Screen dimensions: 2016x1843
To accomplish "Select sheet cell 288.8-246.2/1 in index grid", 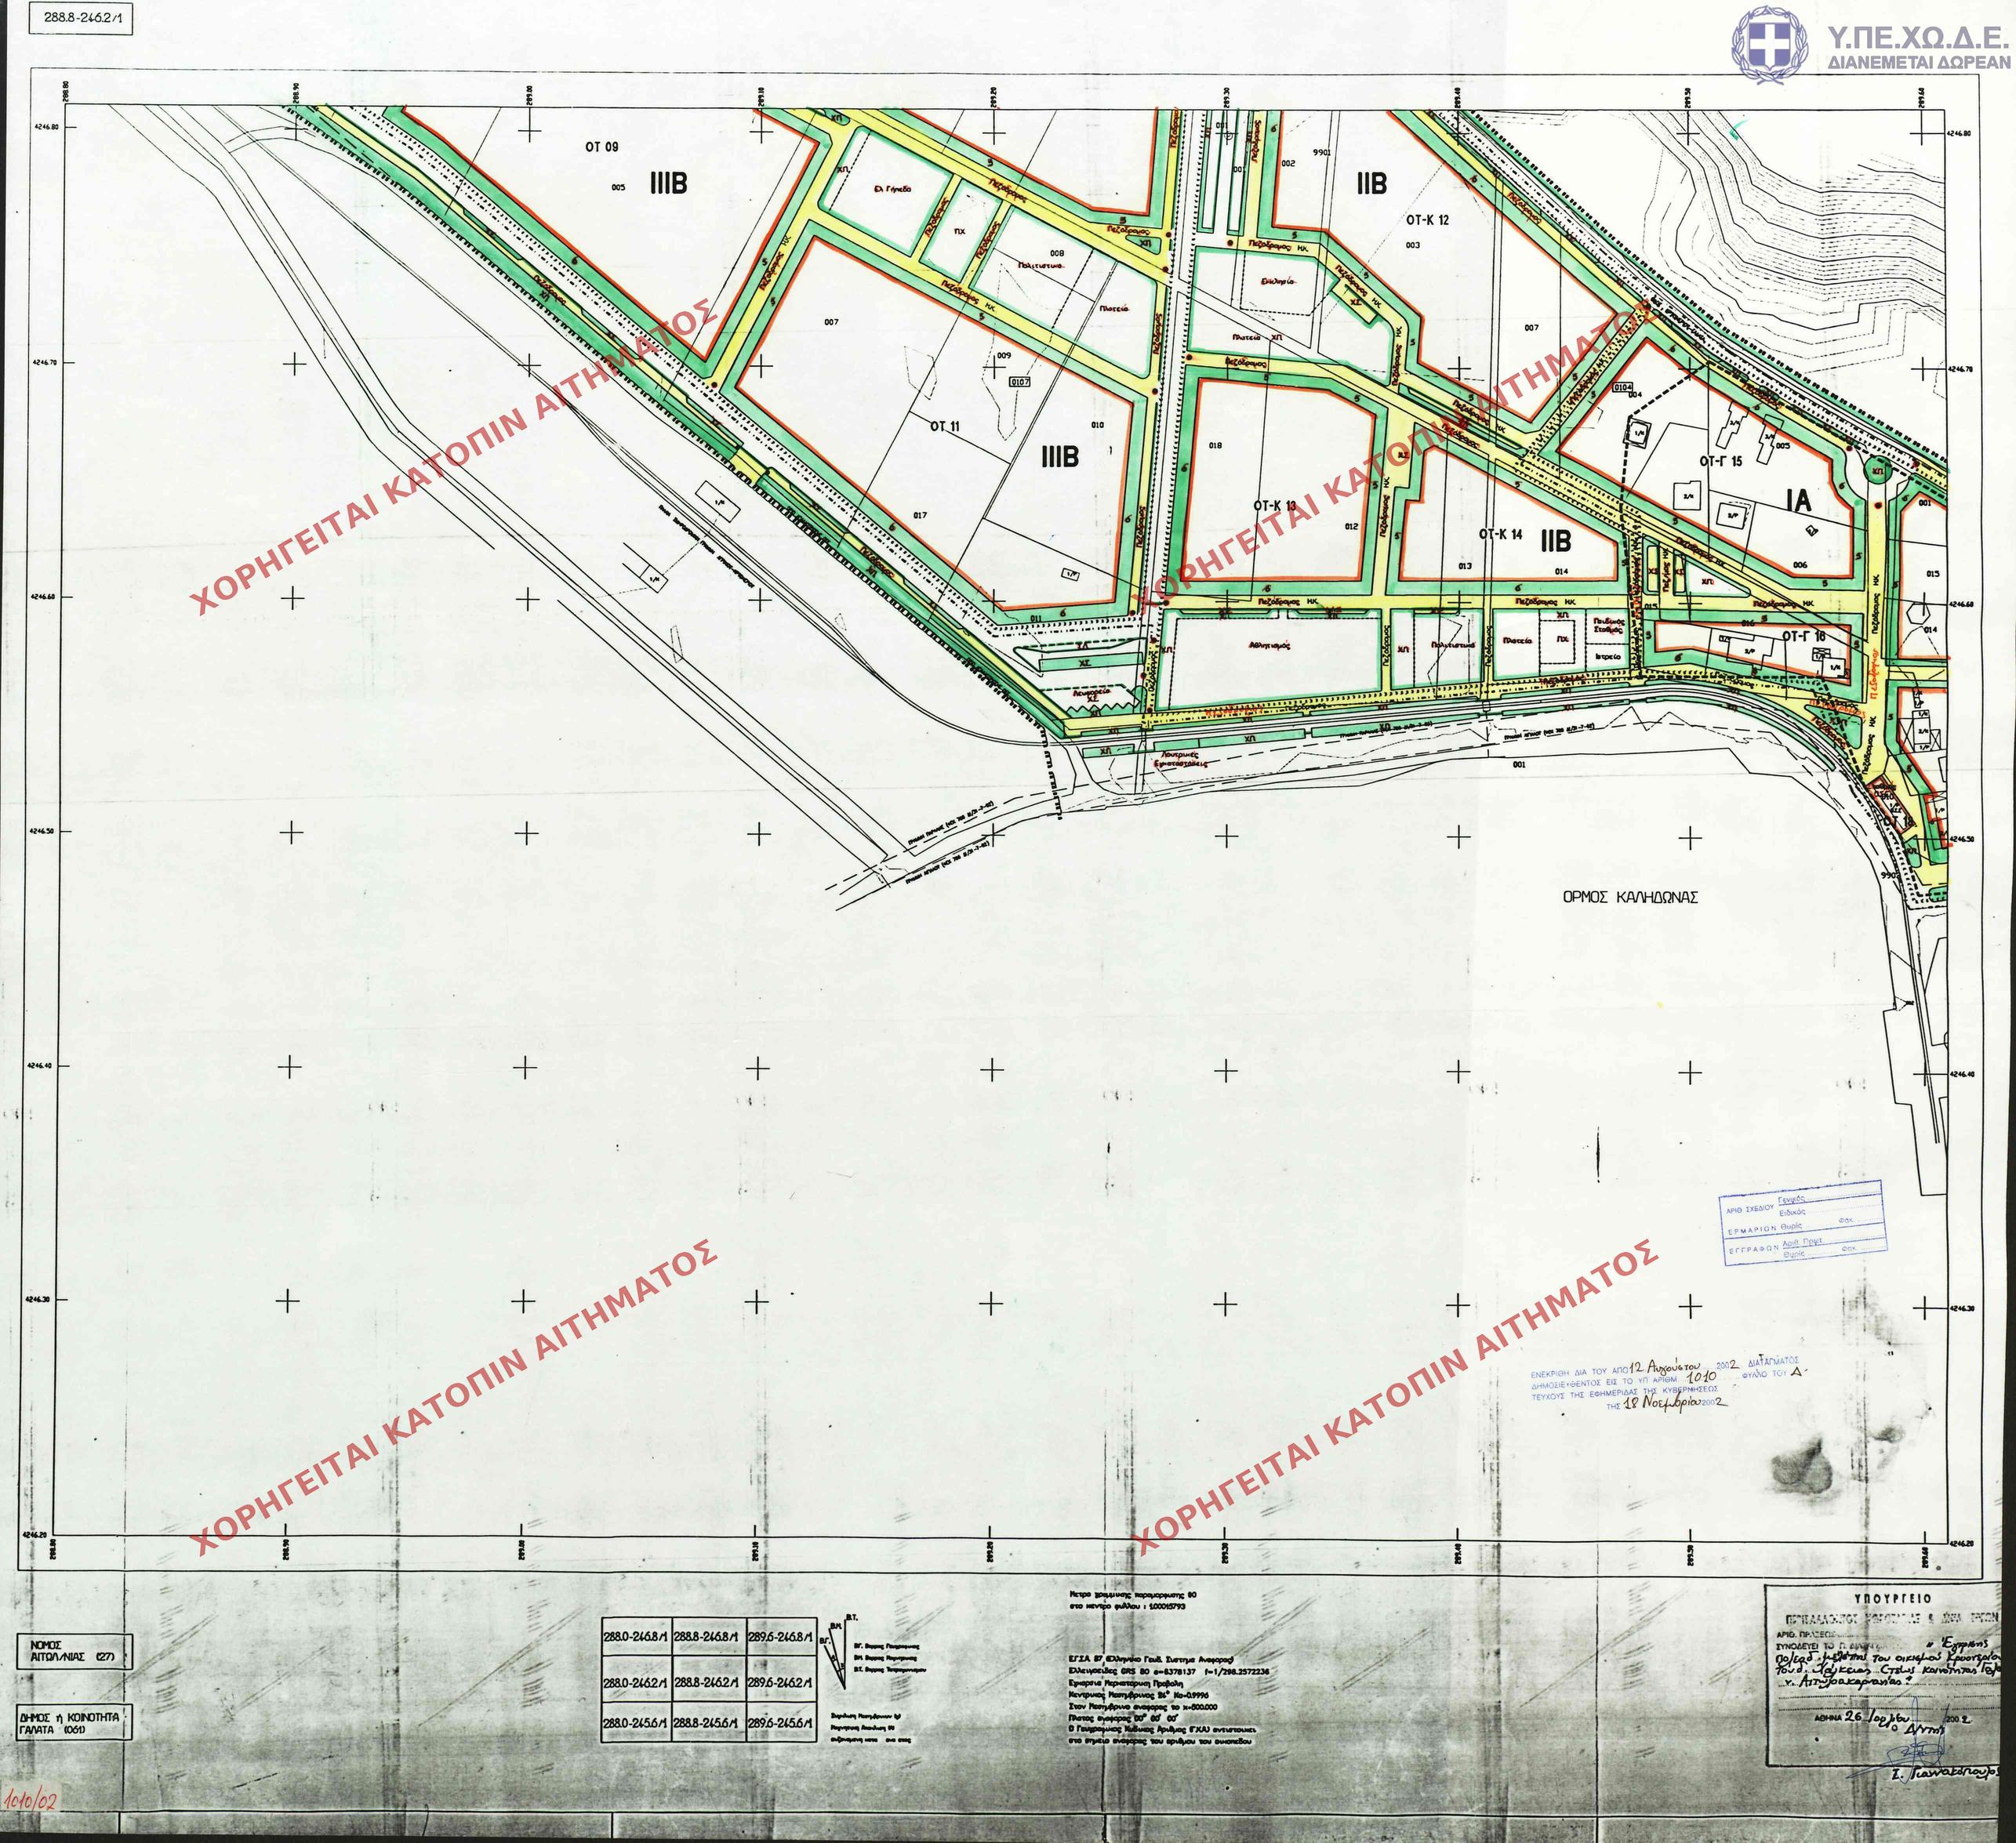I will click(707, 1682).
